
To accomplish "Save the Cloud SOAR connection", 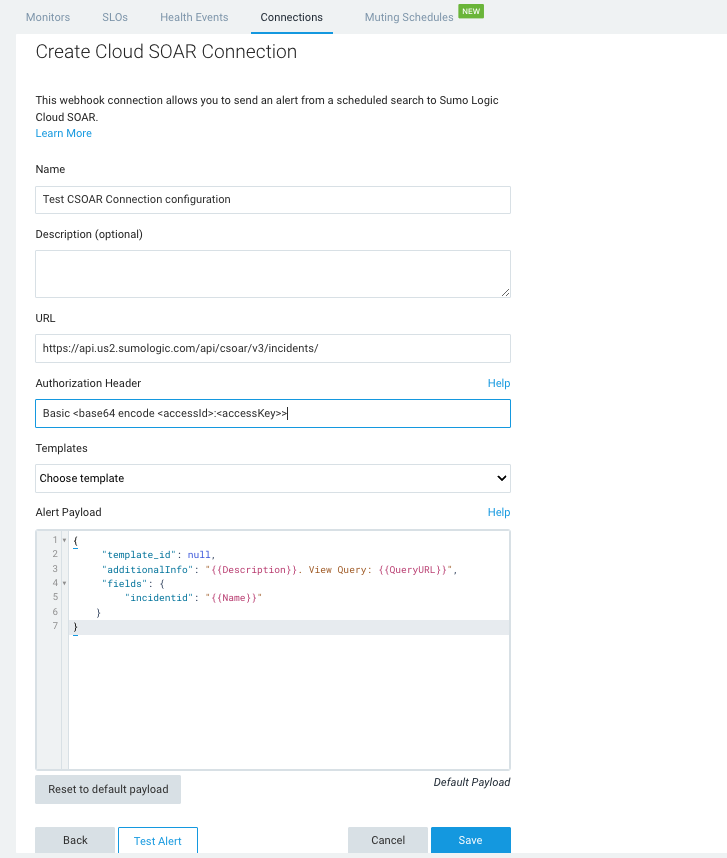I will click(x=470, y=840).
